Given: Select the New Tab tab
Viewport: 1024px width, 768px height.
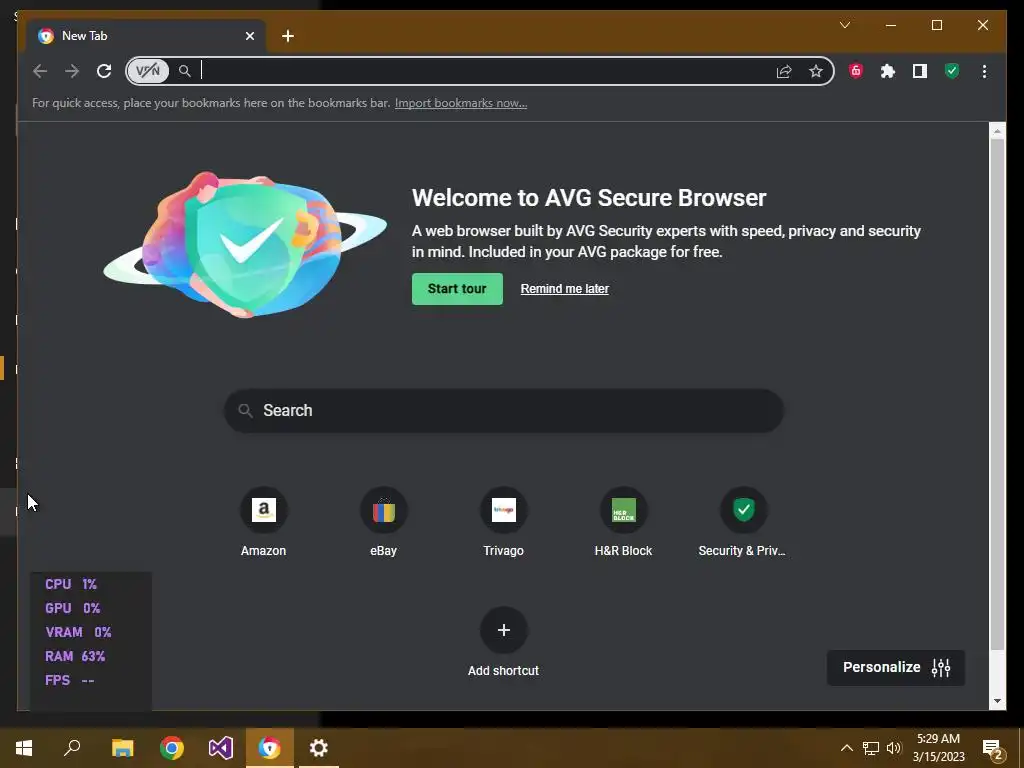Looking at the screenshot, I should point(144,36).
